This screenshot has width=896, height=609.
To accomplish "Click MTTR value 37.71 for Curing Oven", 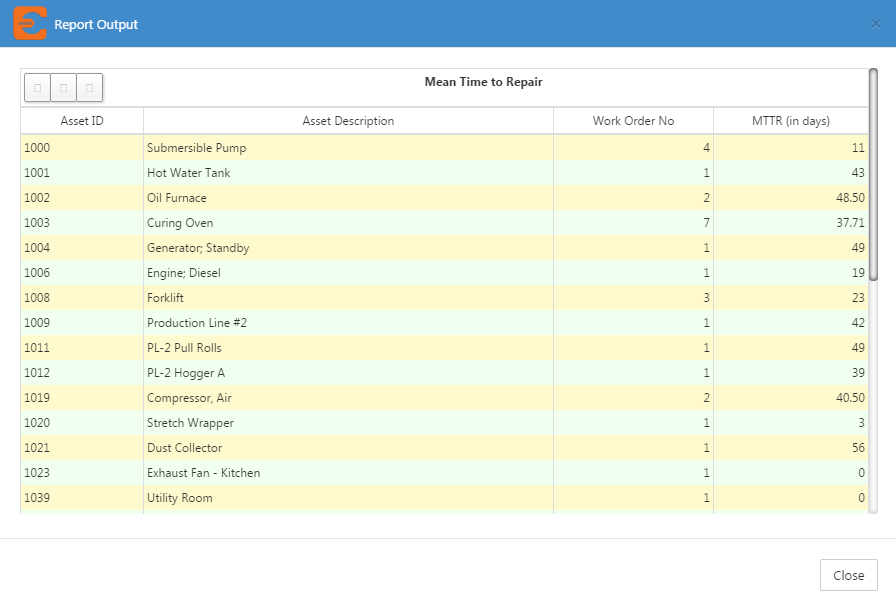I will point(850,223).
